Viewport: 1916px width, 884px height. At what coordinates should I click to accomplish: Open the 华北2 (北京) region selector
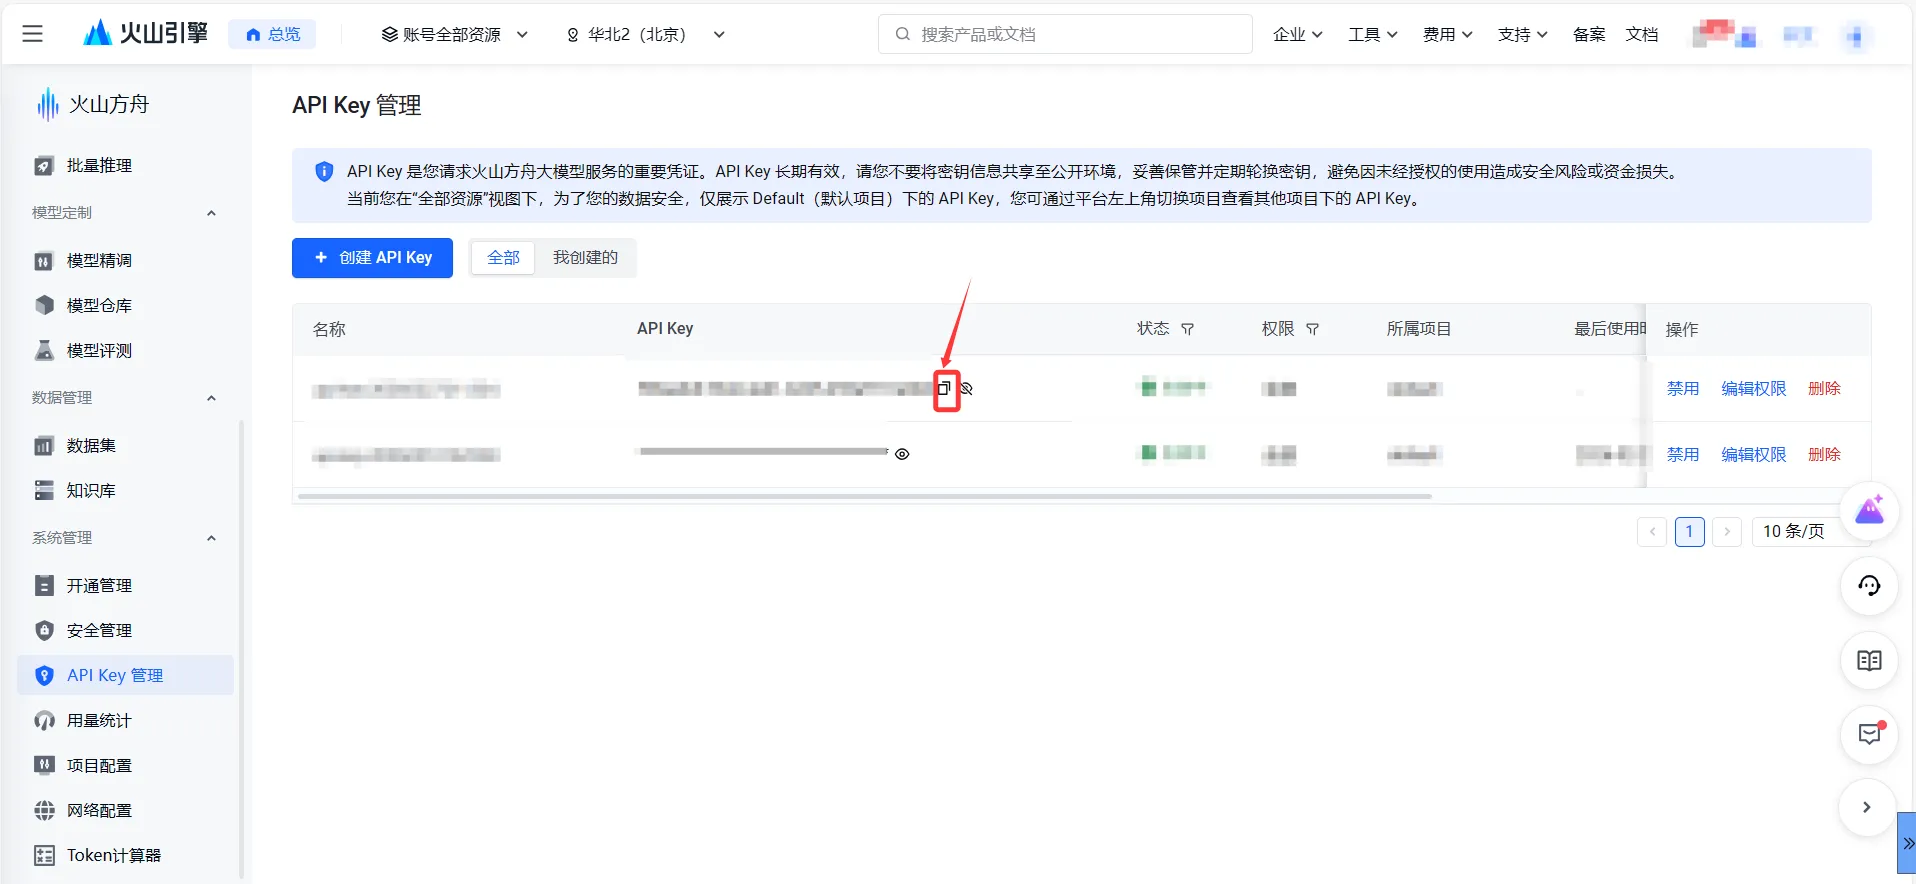click(x=645, y=34)
